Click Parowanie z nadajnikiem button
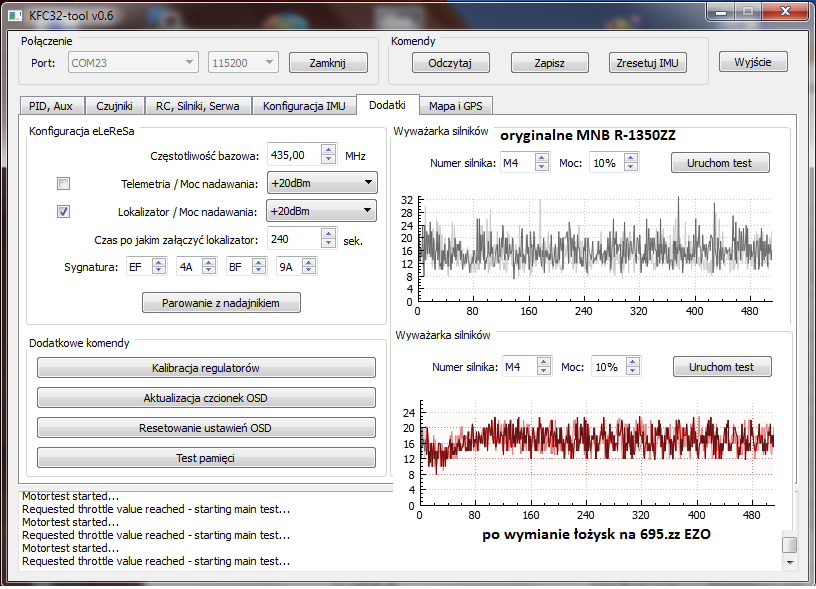 tap(221, 302)
